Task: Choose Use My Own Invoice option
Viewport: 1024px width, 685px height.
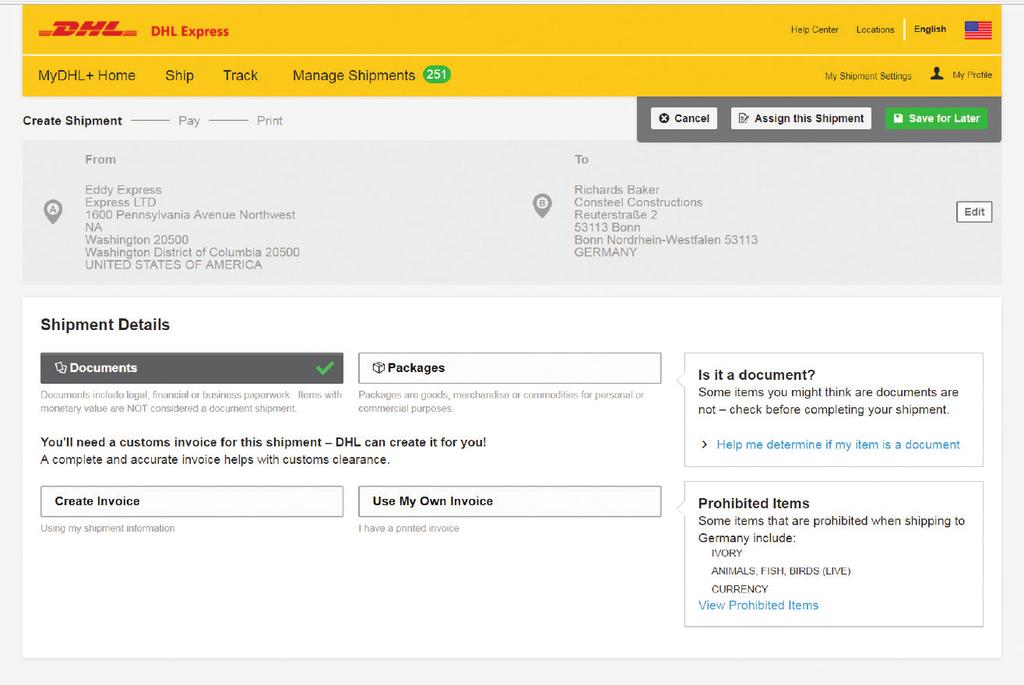Action: coord(509,501)
